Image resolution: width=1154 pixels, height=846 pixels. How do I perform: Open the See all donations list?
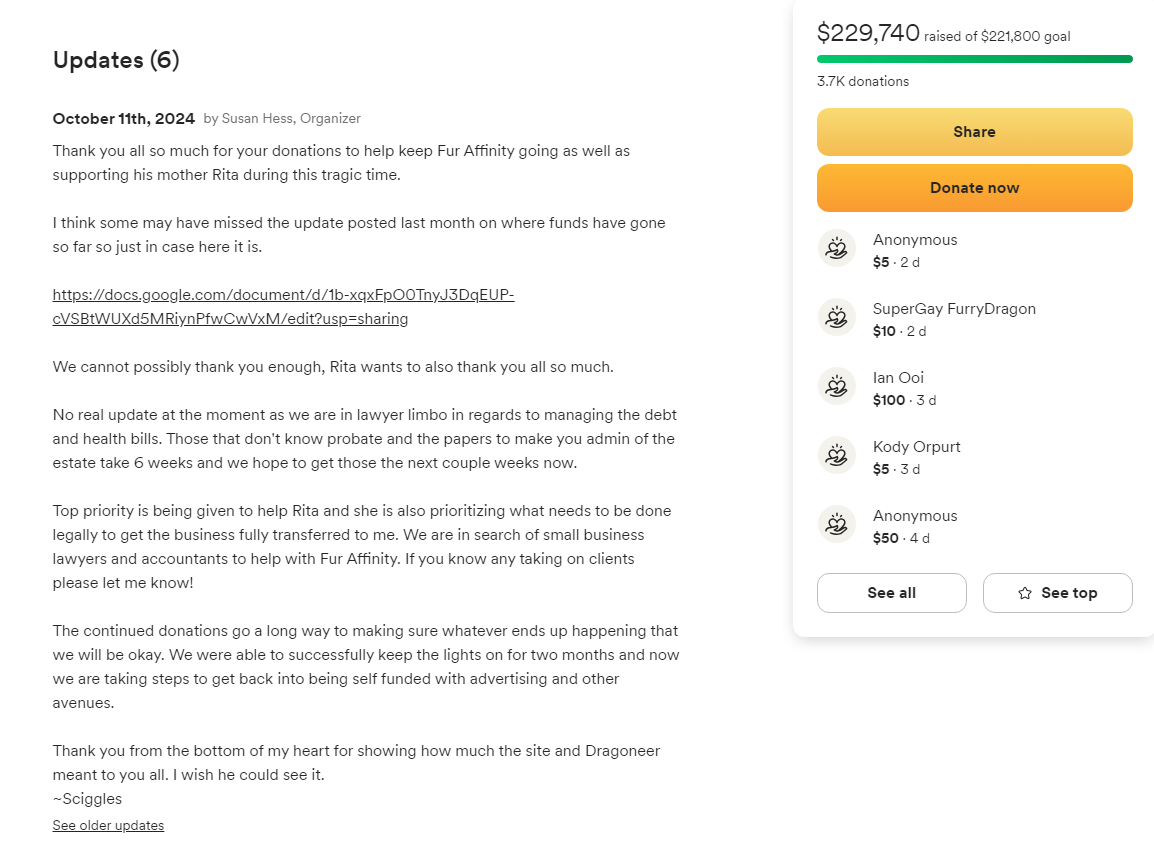point(891,593)
